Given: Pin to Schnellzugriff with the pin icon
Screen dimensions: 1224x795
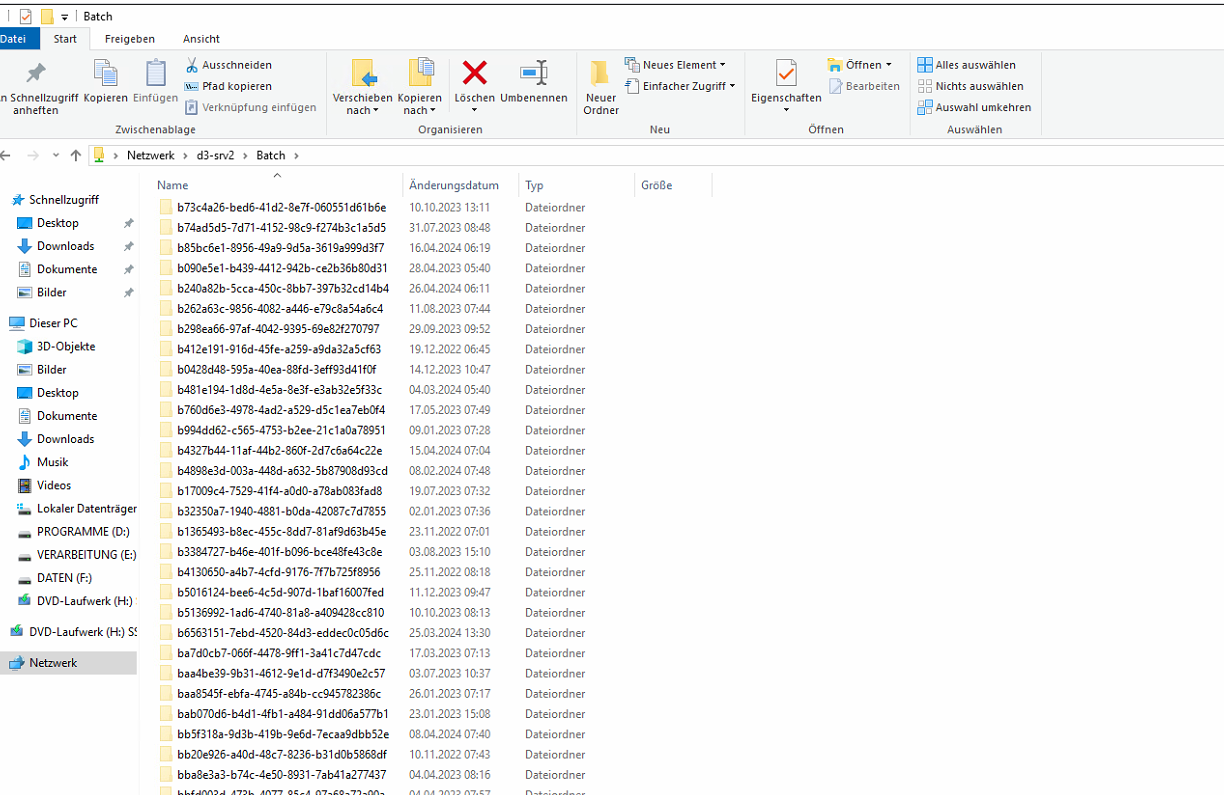Looking at the screenshot, I should pyautogui.click(x=35, y=74).
